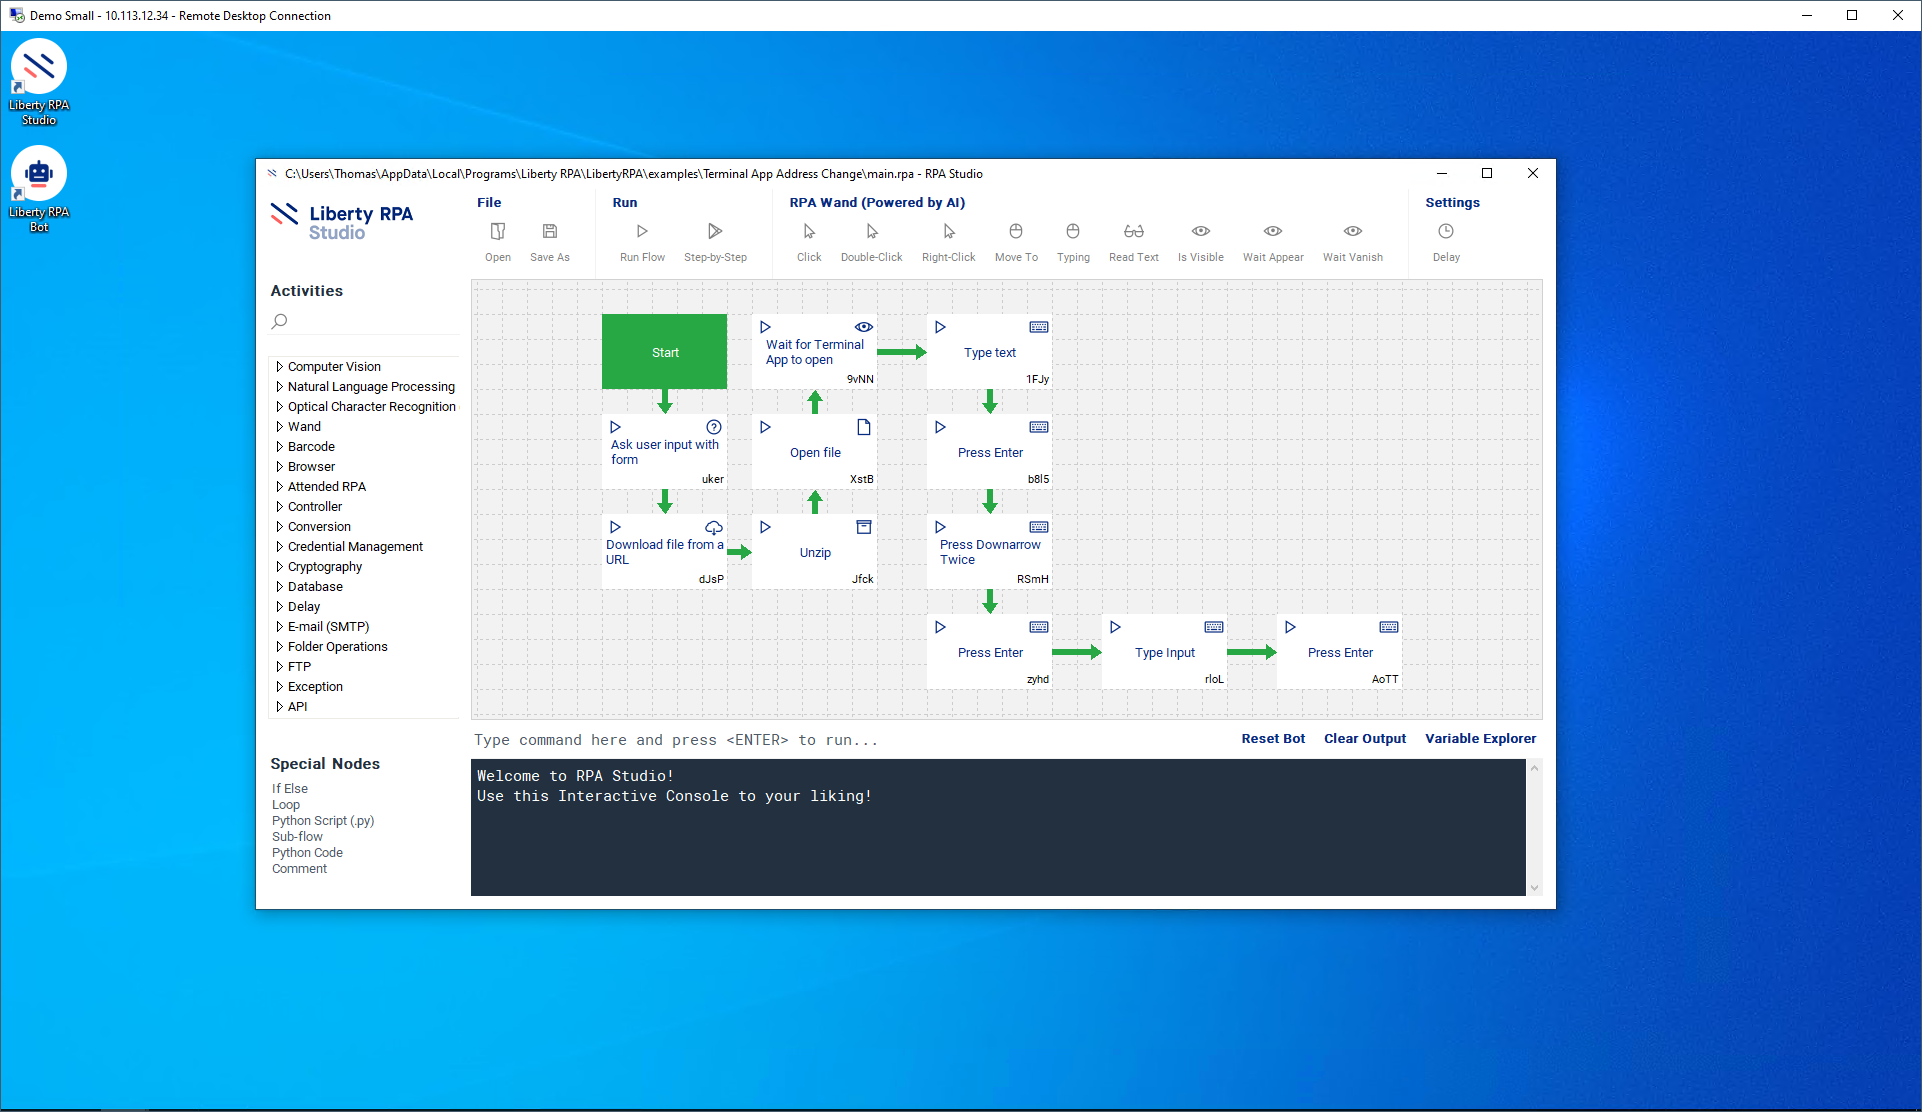This screenshot has height=1112, width=1922.
Task: Select the Wait Appear eye tool
Action: (1273, 232)
